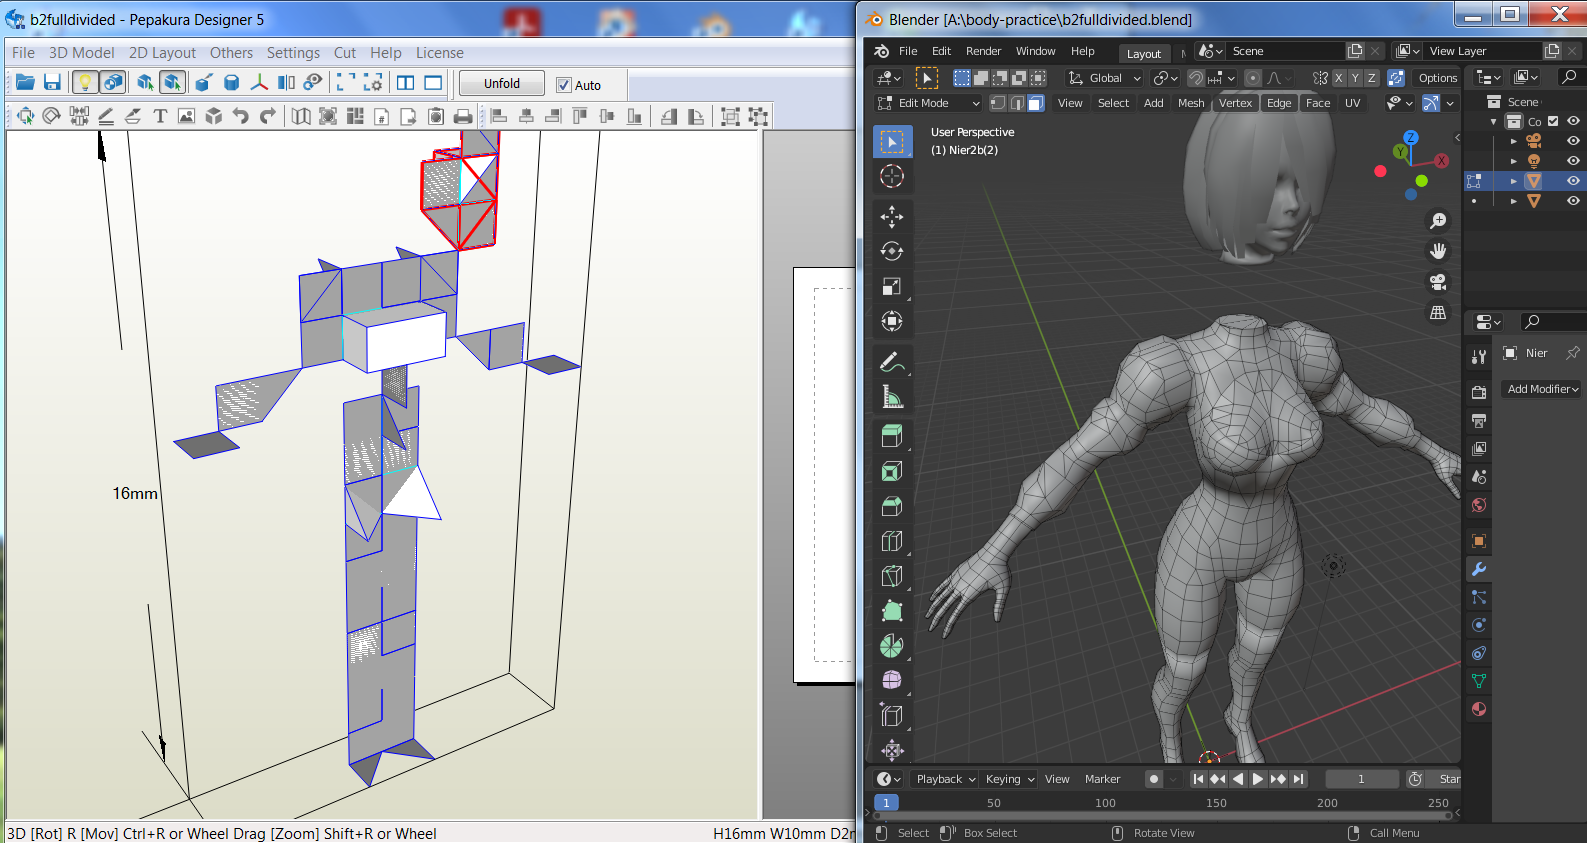Viewport: 1587px width, 843px height.
Task: Select the Loop Cut tool in Blender
Action: point(892,541)
